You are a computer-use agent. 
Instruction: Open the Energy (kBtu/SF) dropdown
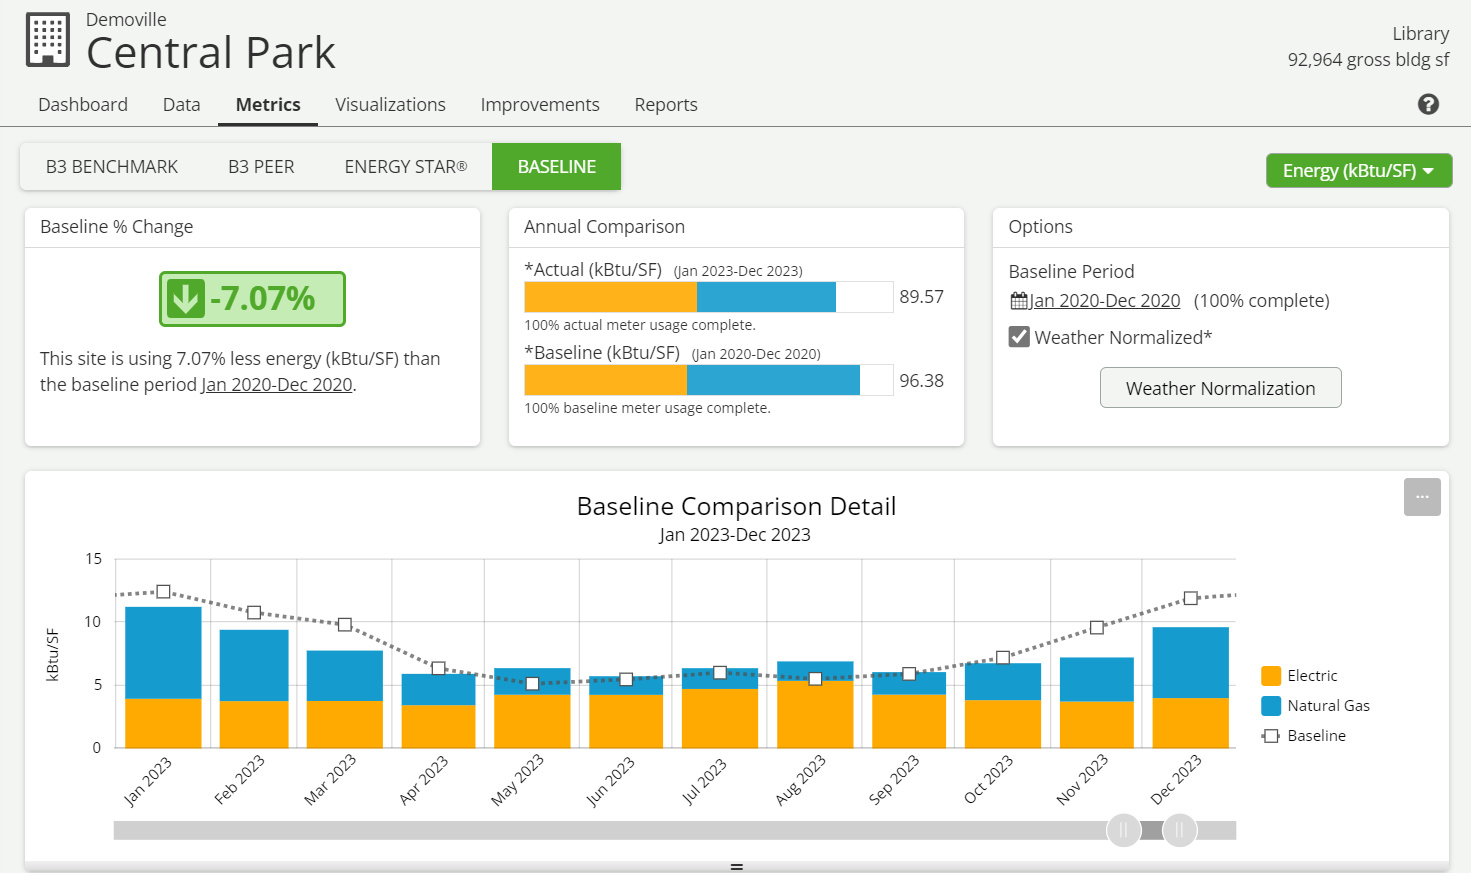1358,171
